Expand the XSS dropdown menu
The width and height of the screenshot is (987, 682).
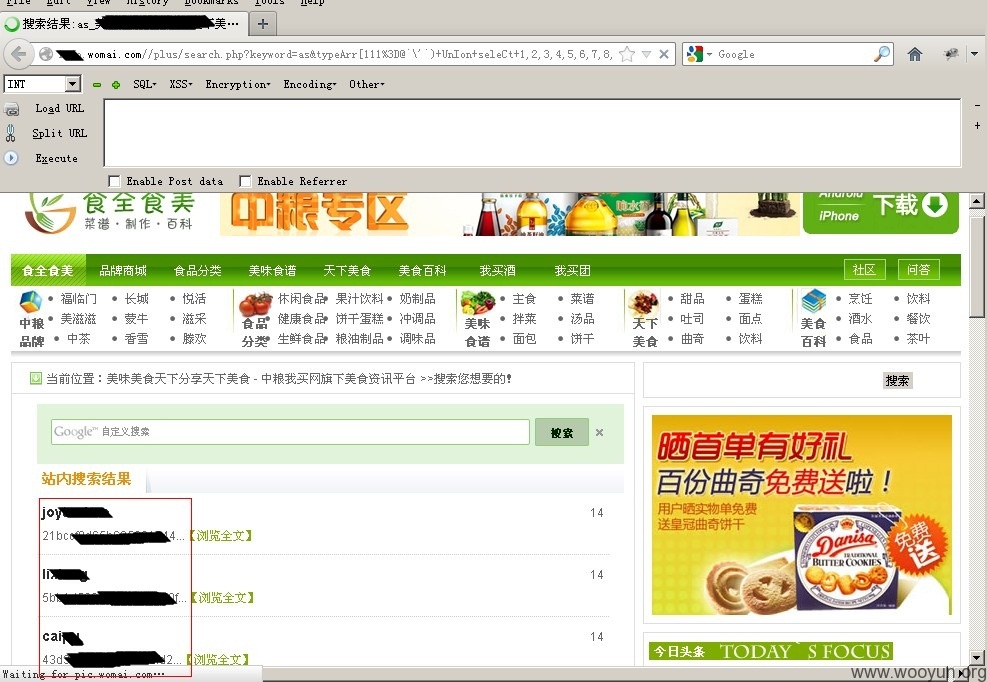click(x=181, y=84)
